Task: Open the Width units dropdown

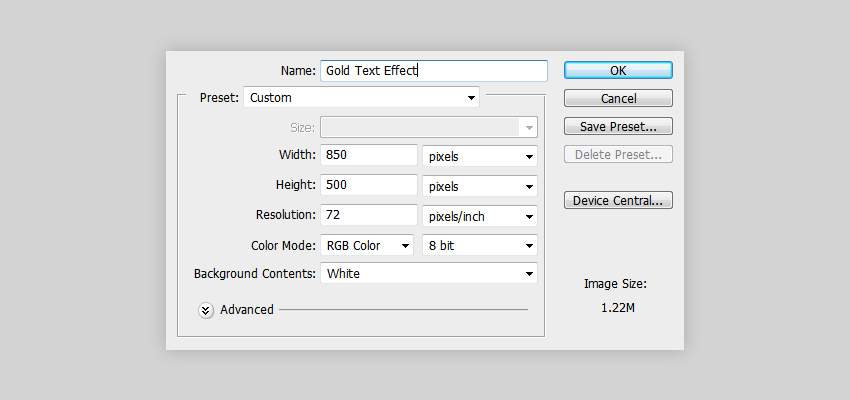Action: click(480, 156)
